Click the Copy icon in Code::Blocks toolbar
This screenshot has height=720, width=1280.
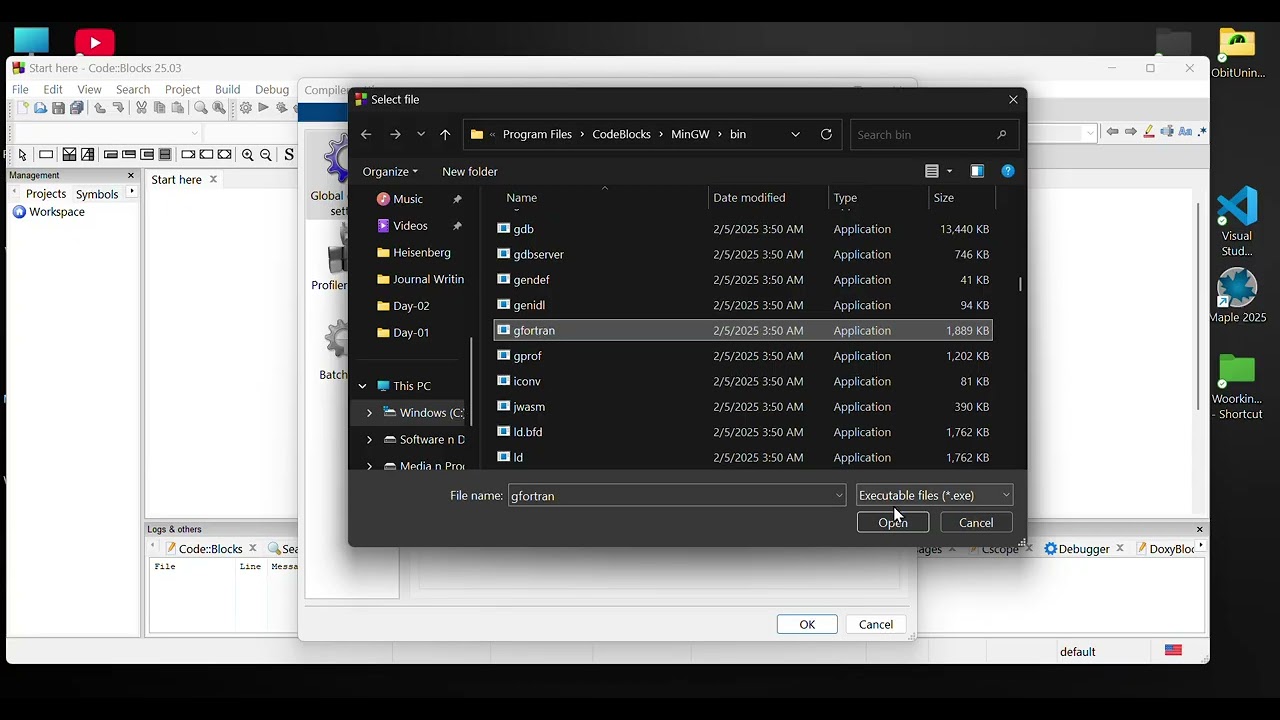tap(159, 108)
